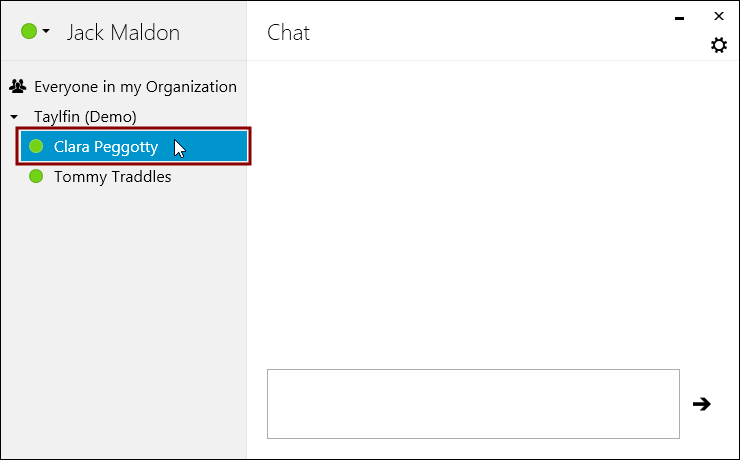Click Tommy Traddles' green status dot
This screenshot has width=740, height=460.
pos(36,176)
